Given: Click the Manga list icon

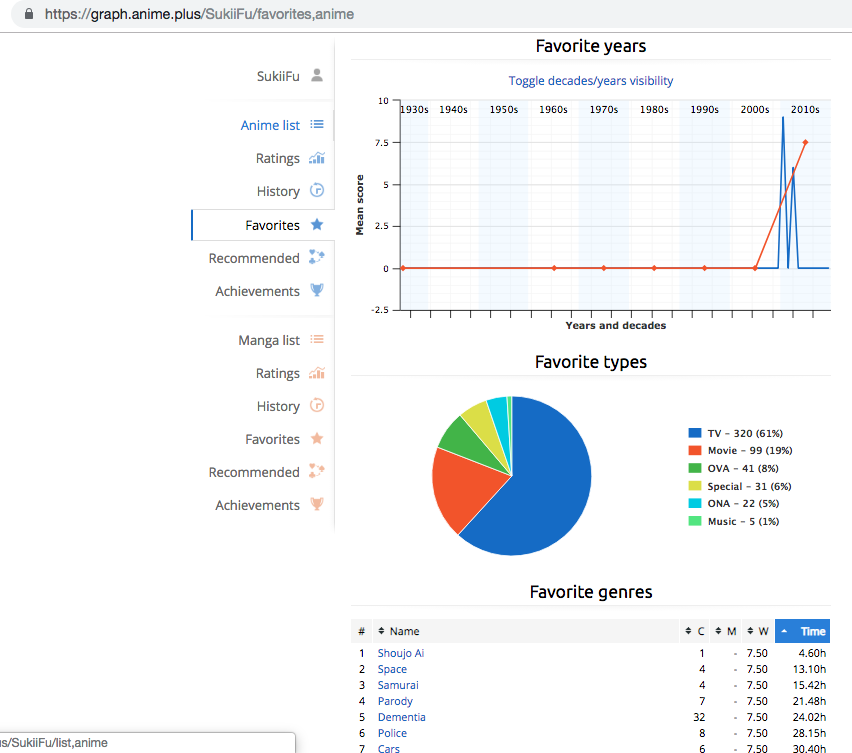Looking at the screenshot, I should 317,340.
